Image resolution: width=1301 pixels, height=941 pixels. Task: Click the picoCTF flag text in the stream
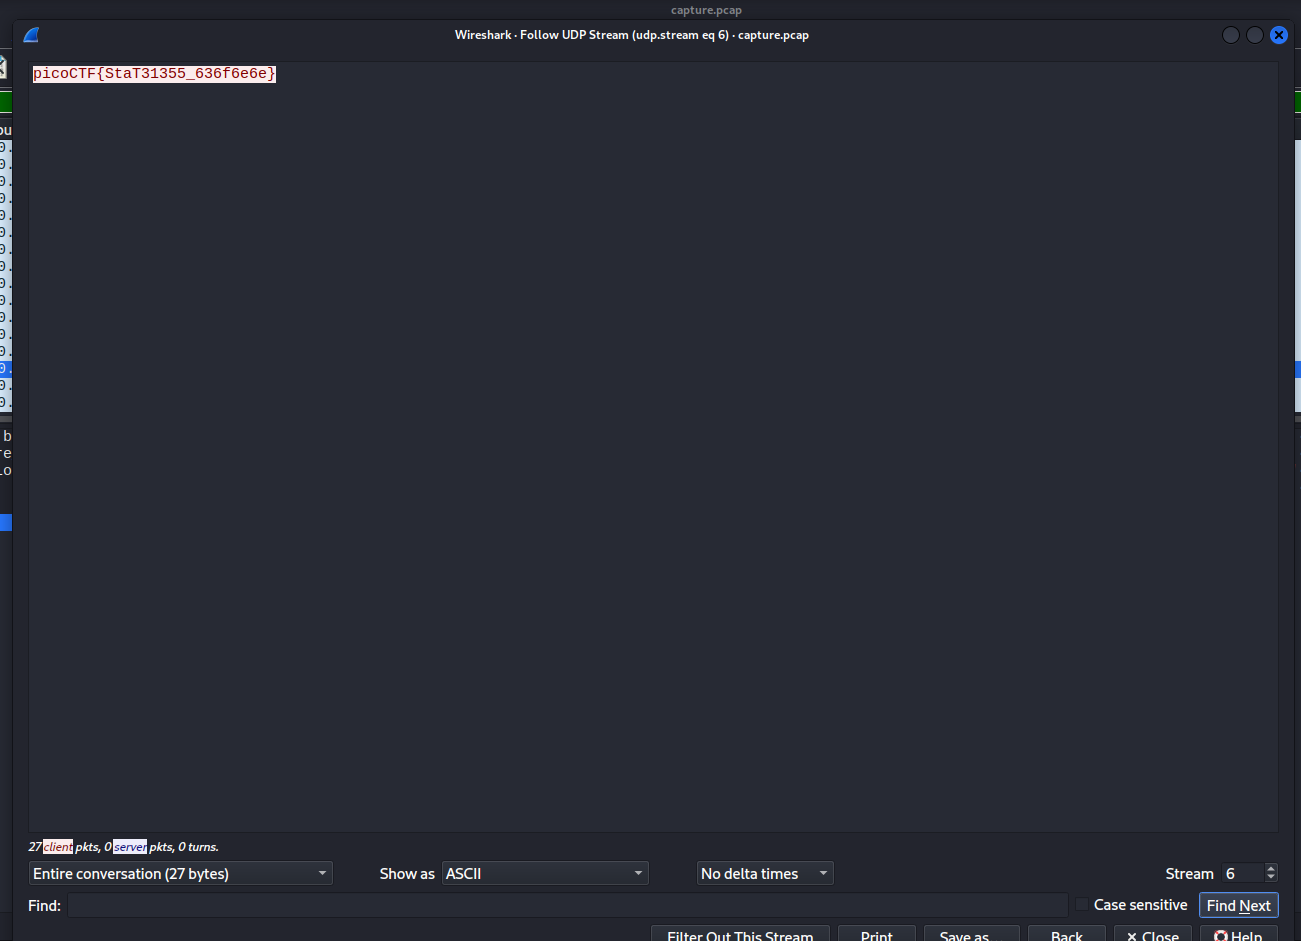[154, 74]
